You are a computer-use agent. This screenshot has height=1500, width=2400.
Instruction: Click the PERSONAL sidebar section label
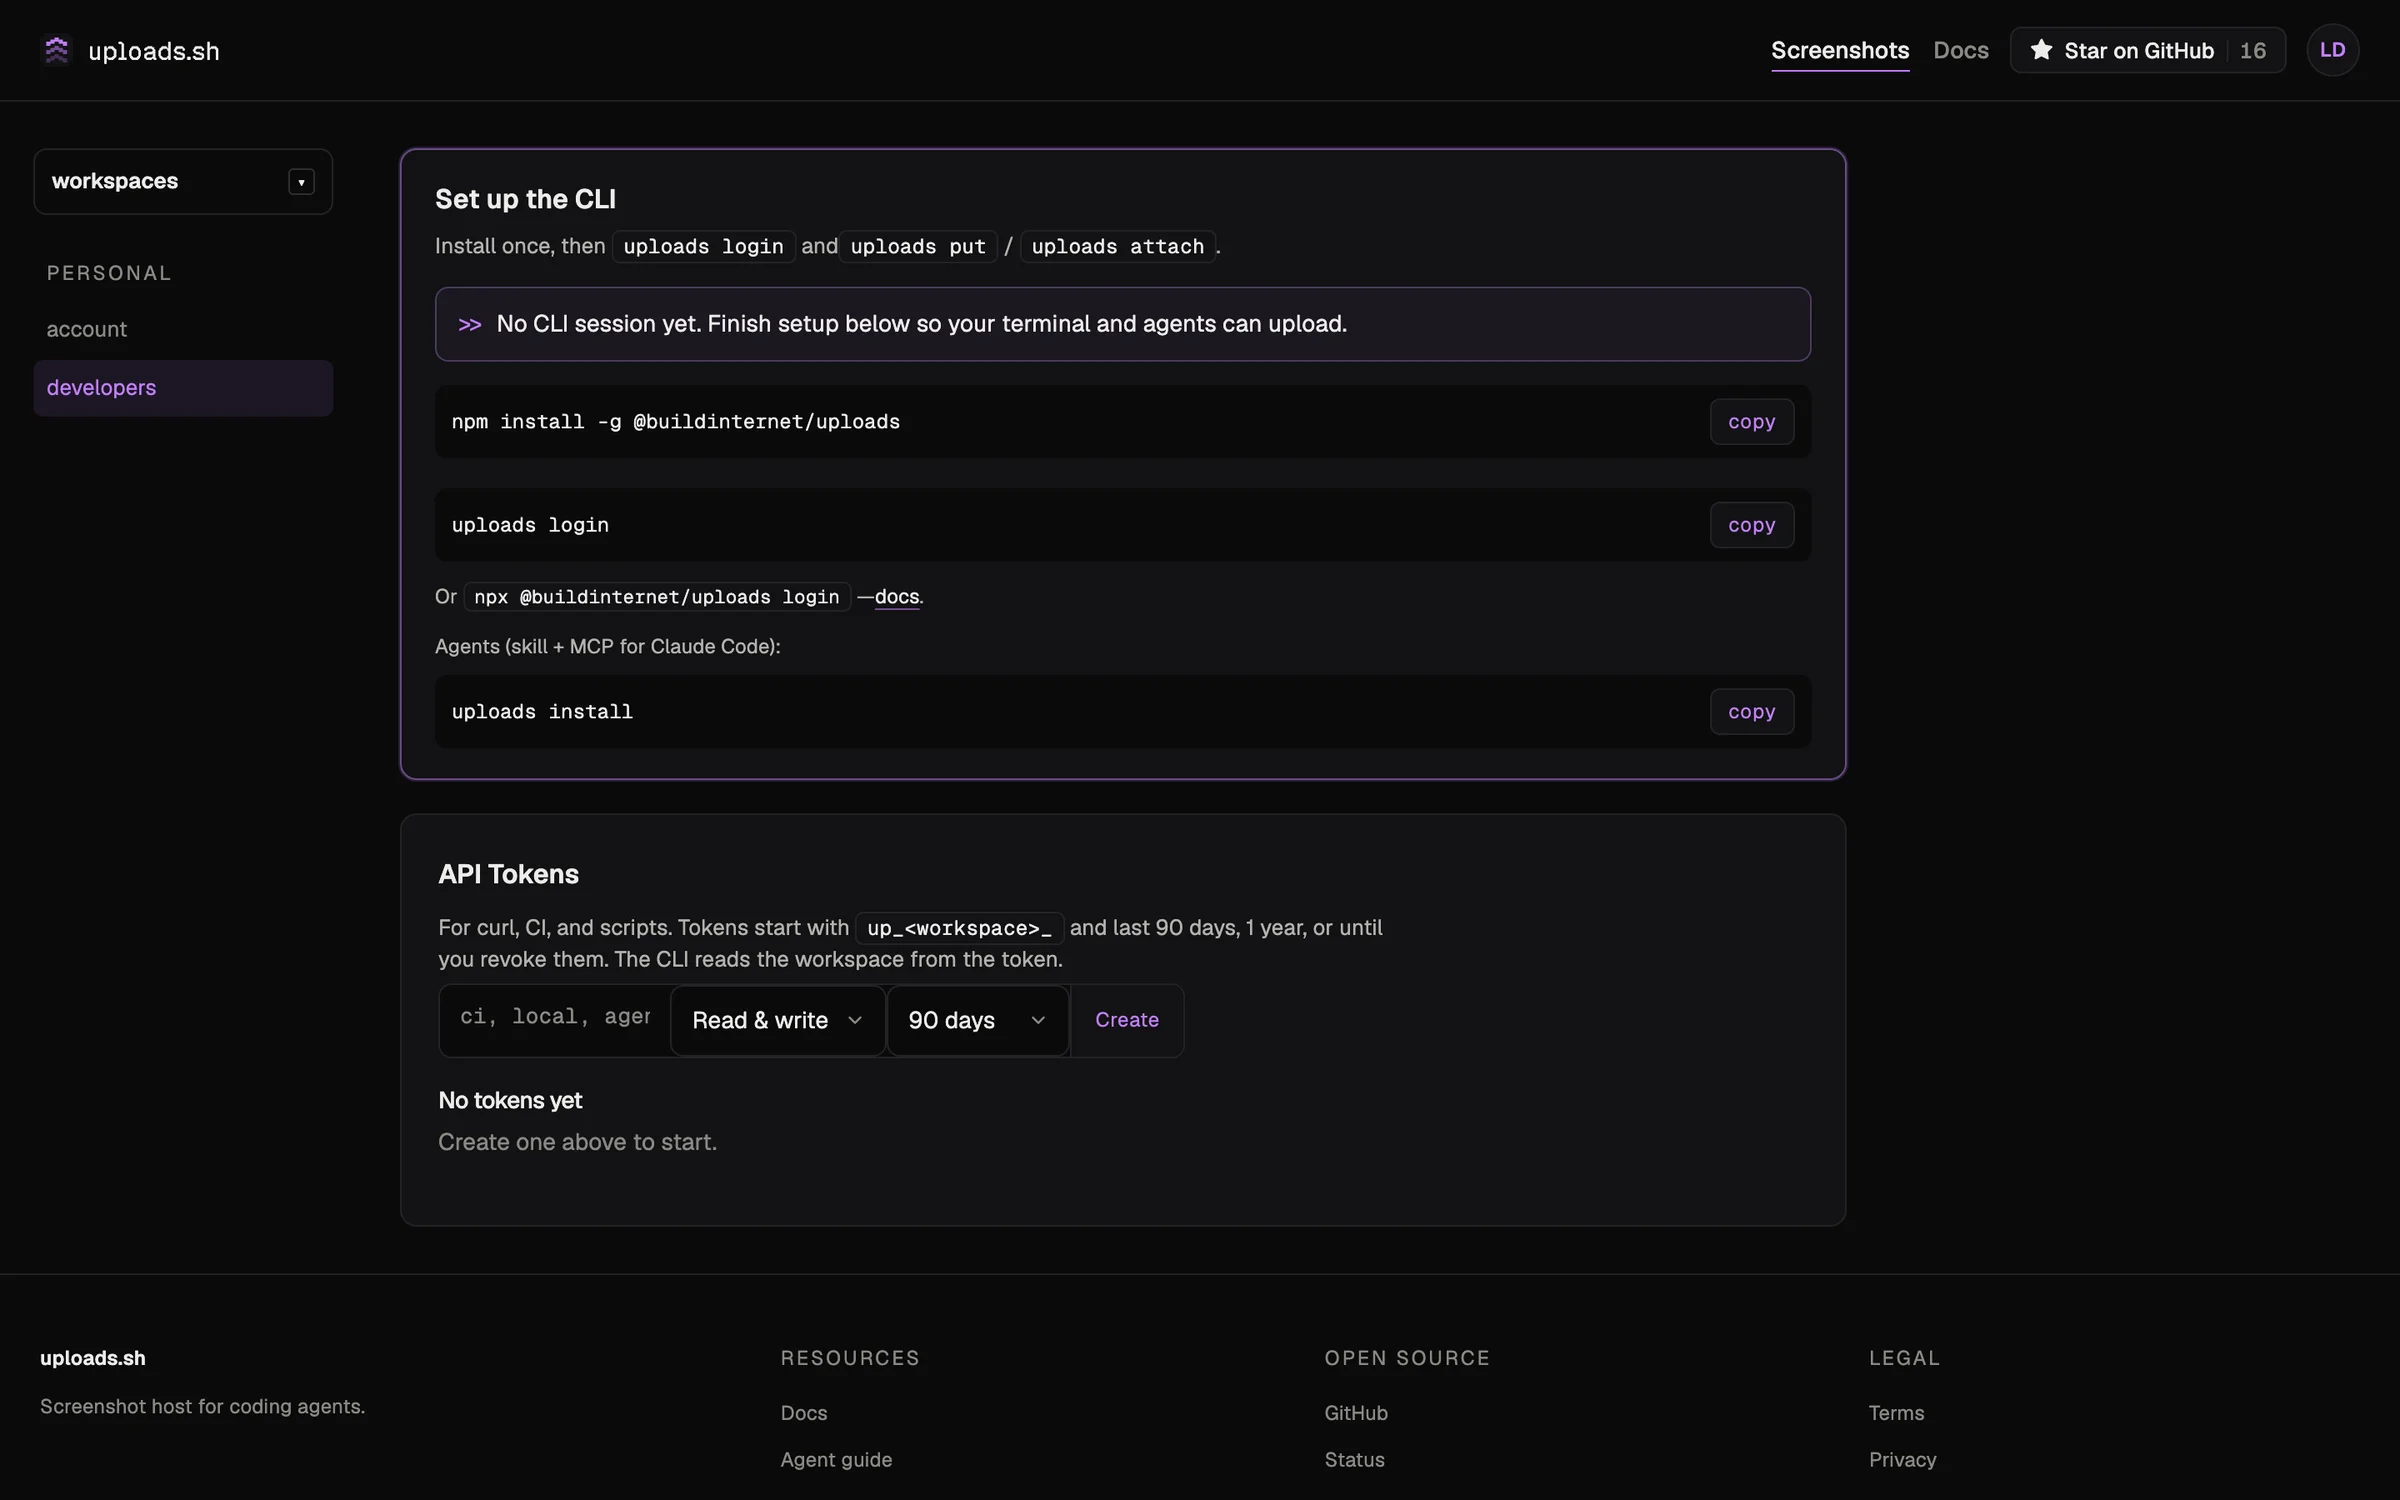(x=109, y=273)
